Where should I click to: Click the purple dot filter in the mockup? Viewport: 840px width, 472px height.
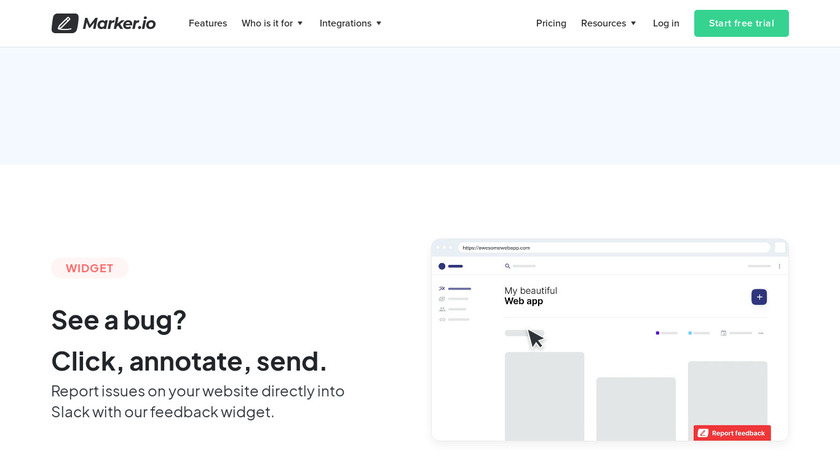click(657, 333)
